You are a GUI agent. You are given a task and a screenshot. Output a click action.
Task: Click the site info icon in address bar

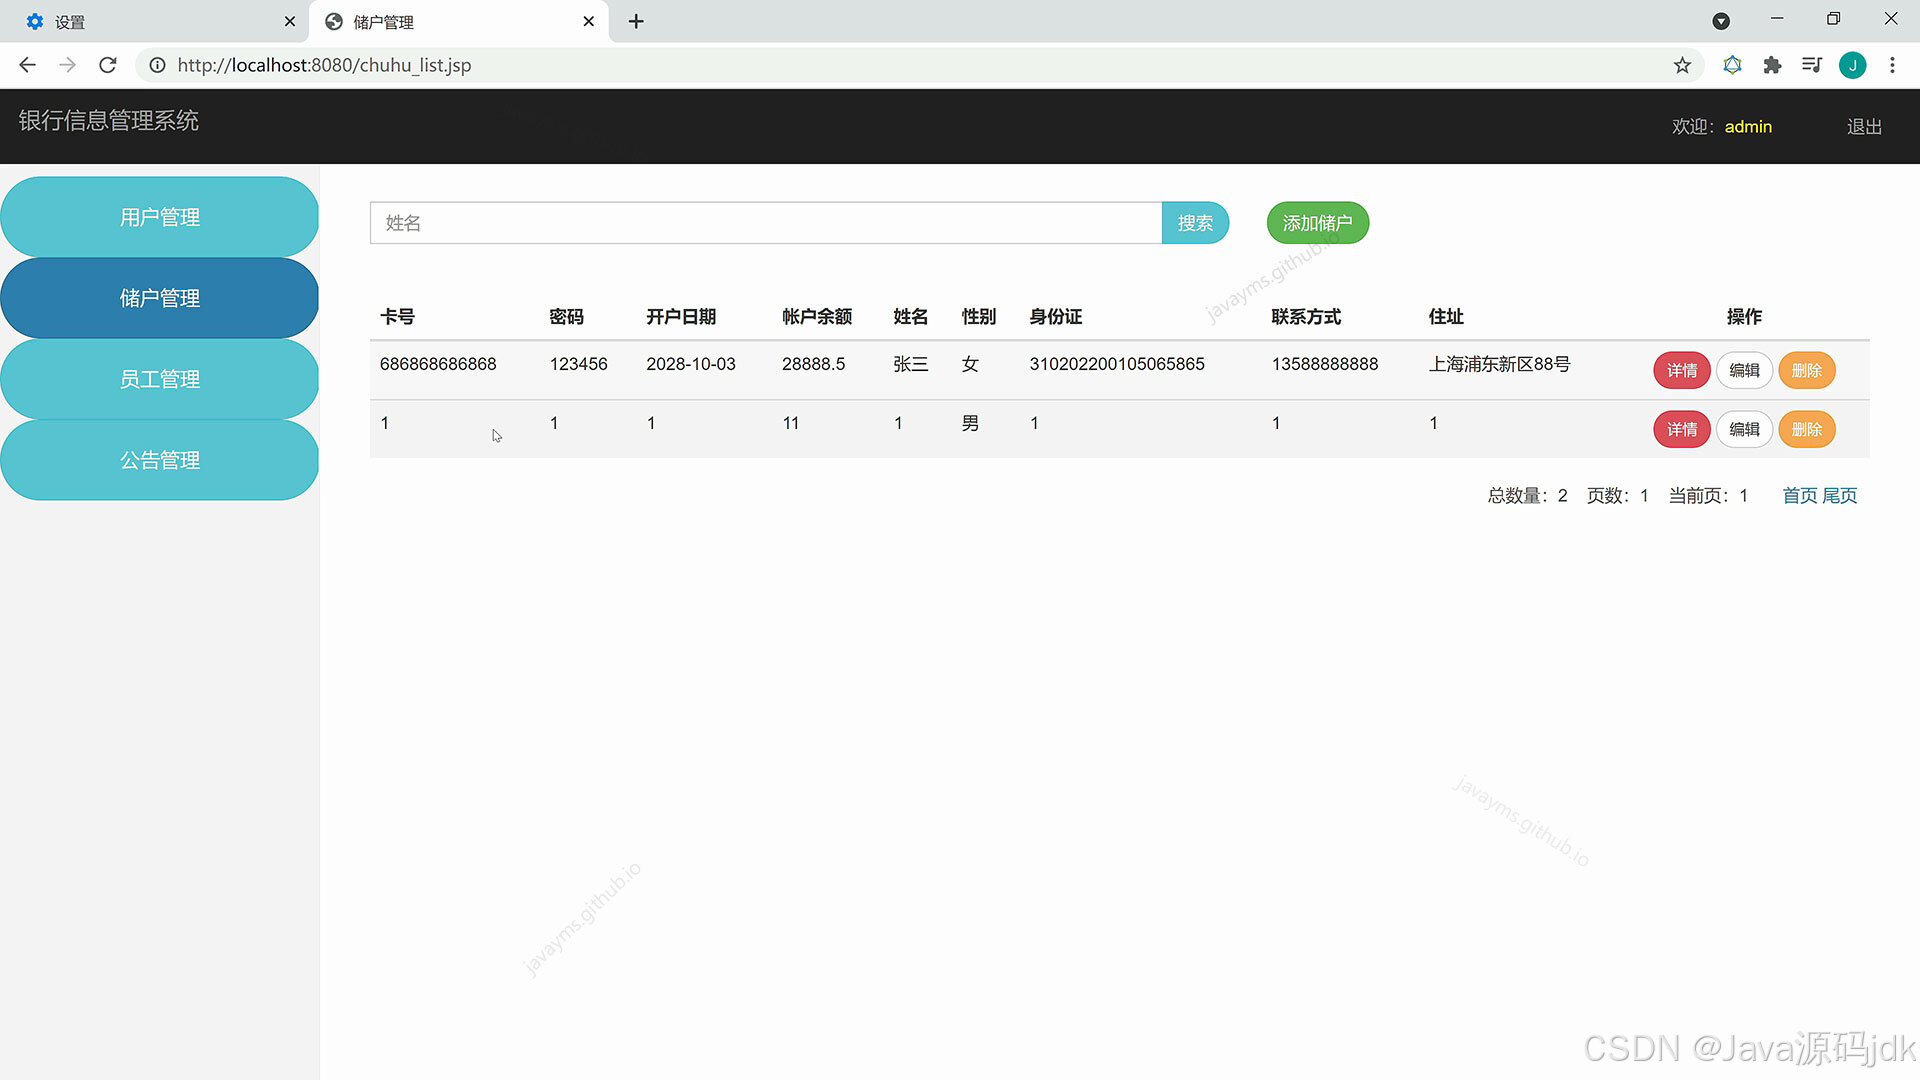coord(157,65)
